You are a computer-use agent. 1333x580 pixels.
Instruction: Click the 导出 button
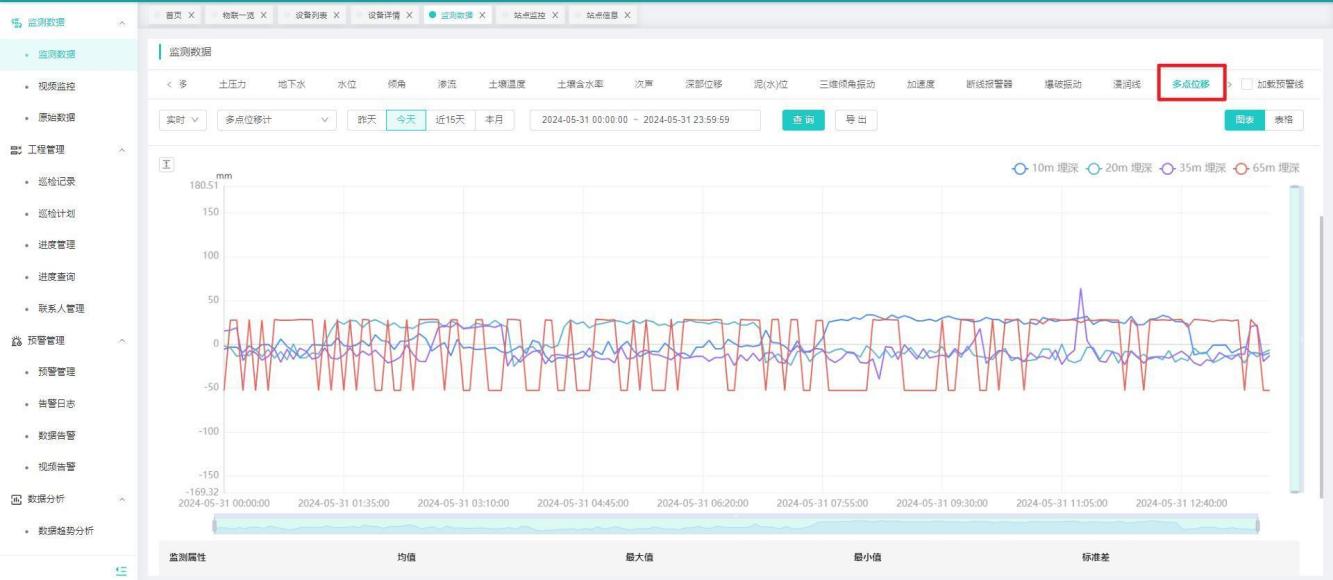point(856,120)
